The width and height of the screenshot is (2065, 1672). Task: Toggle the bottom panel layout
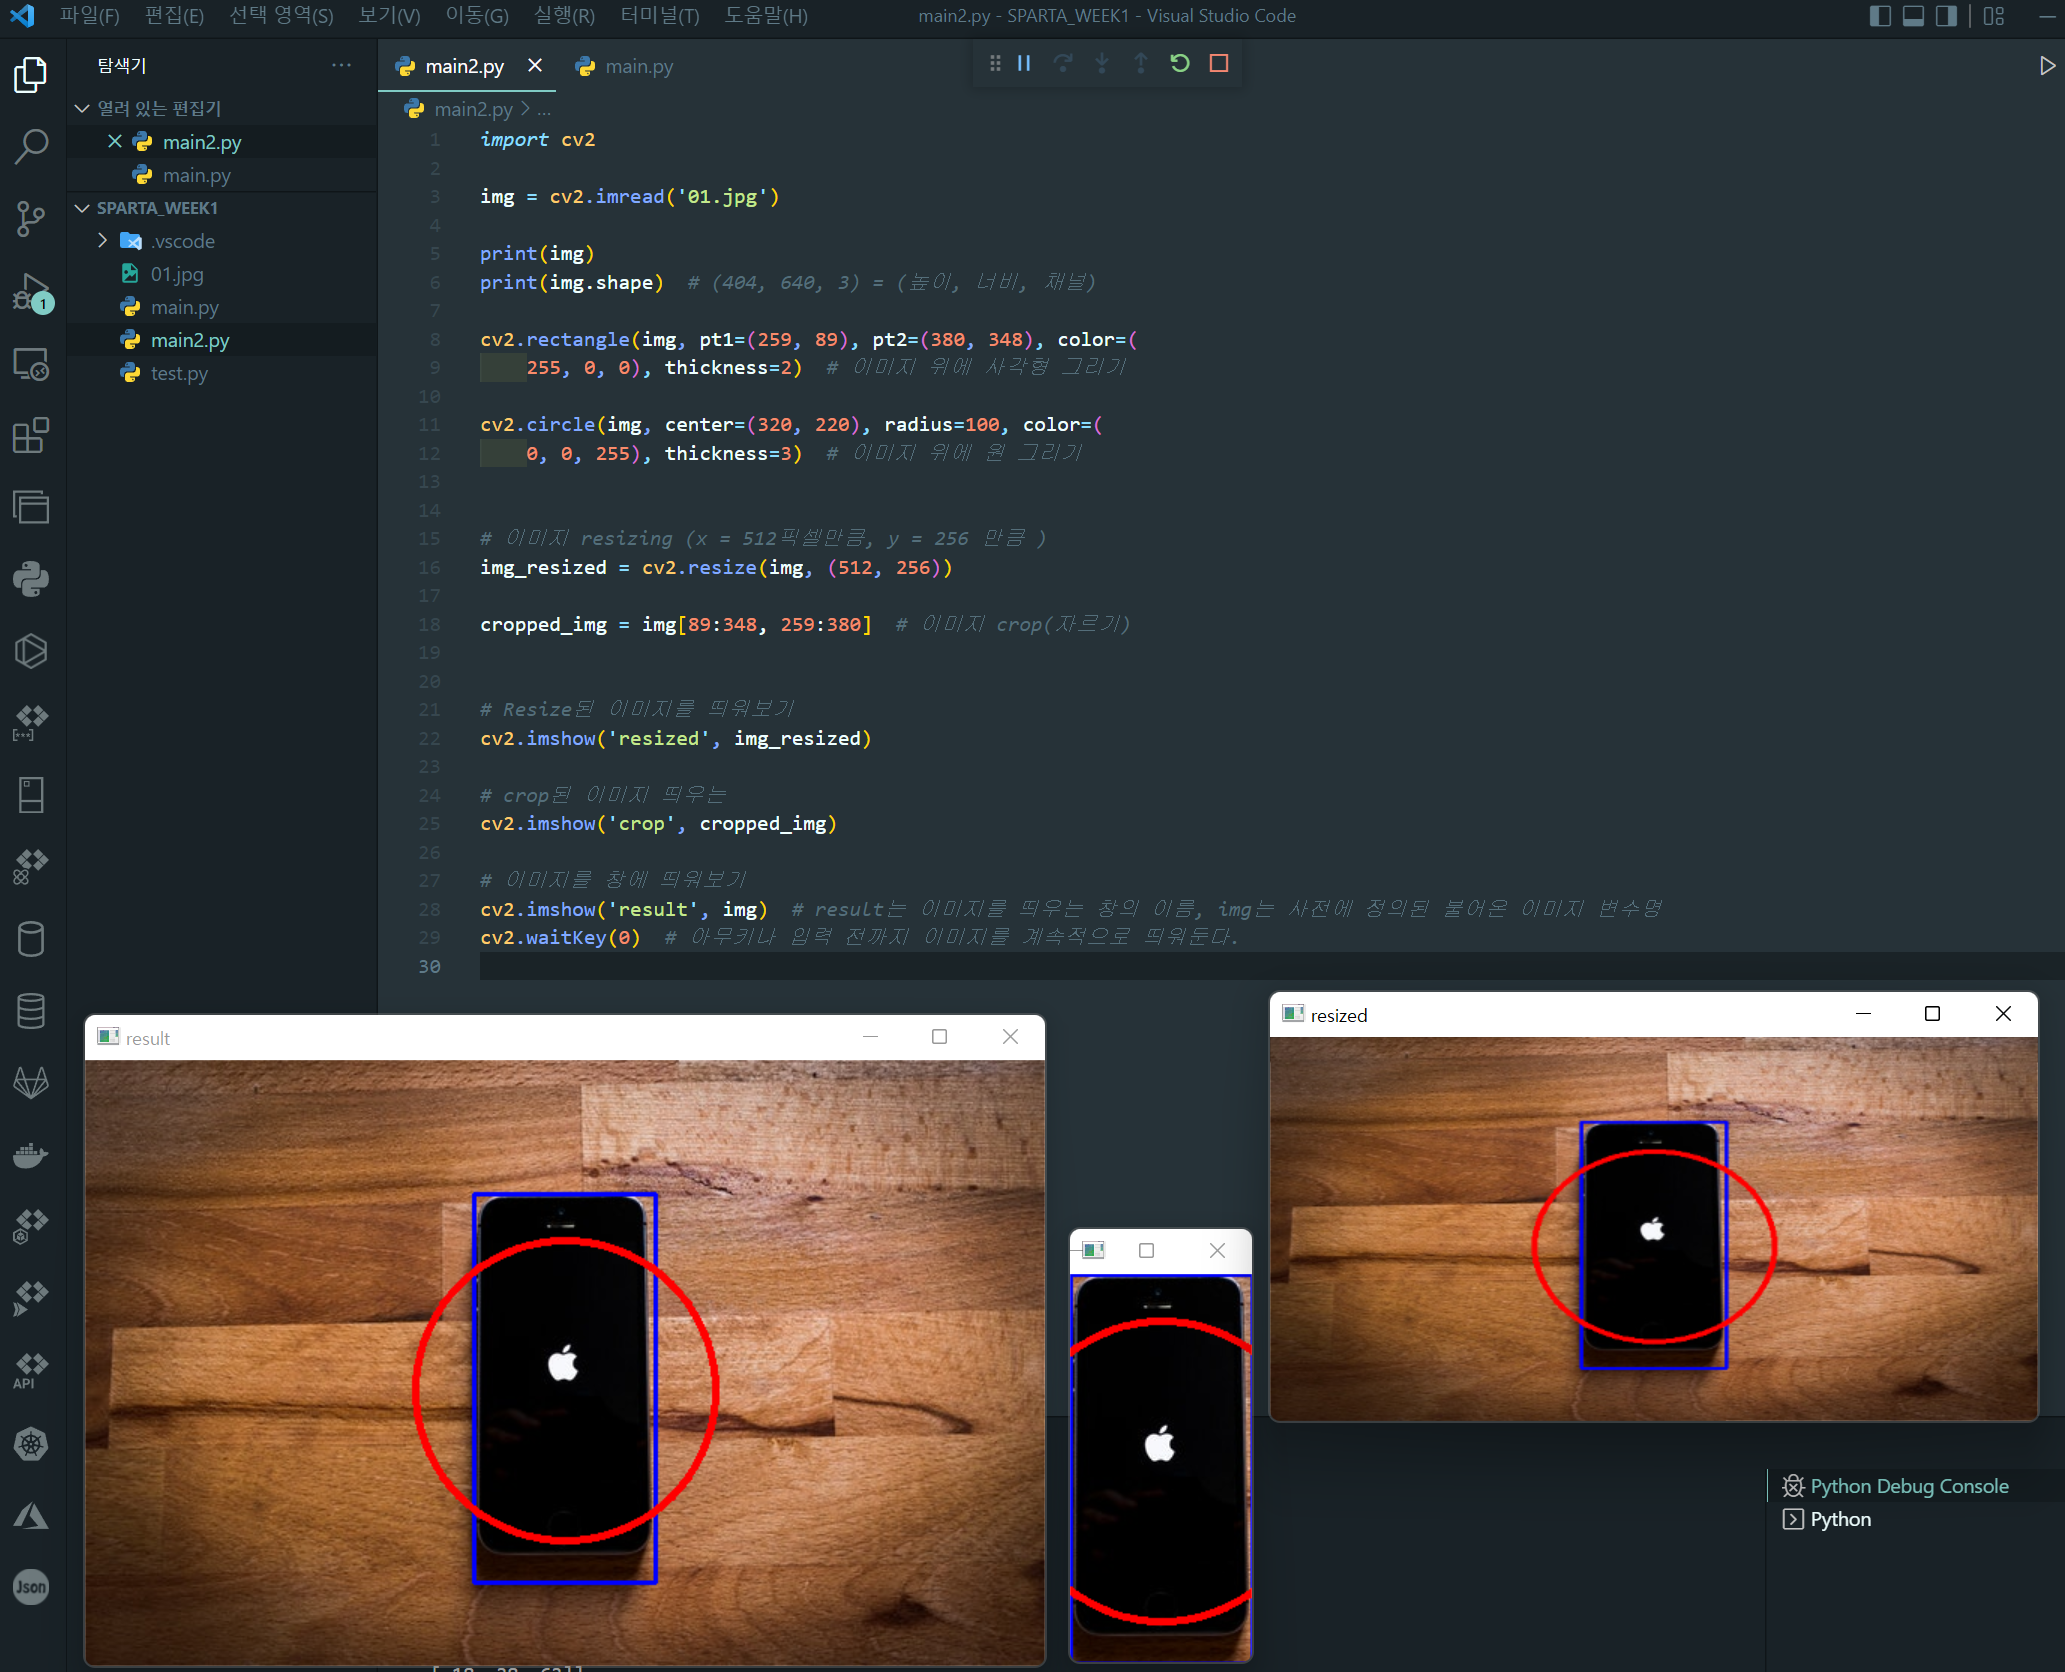click(1913, 16)
